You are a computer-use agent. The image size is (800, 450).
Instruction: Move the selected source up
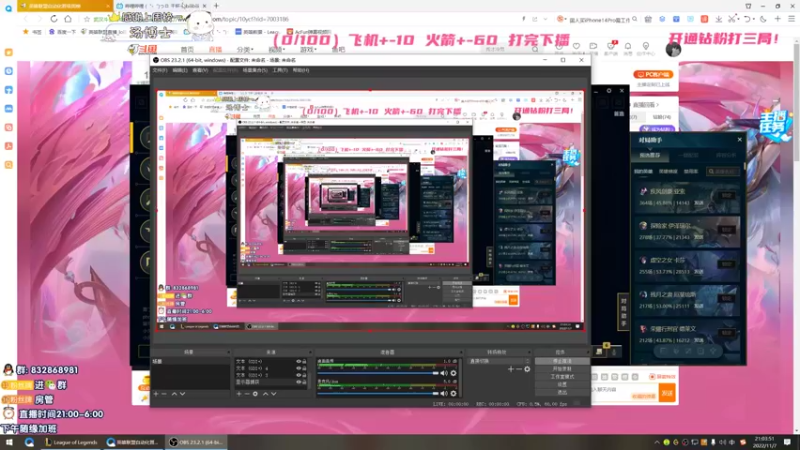(265, 394)
